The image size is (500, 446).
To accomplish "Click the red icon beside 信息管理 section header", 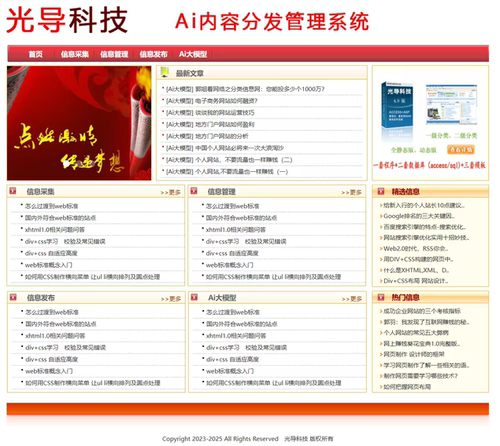I will (x=194, y=191).
